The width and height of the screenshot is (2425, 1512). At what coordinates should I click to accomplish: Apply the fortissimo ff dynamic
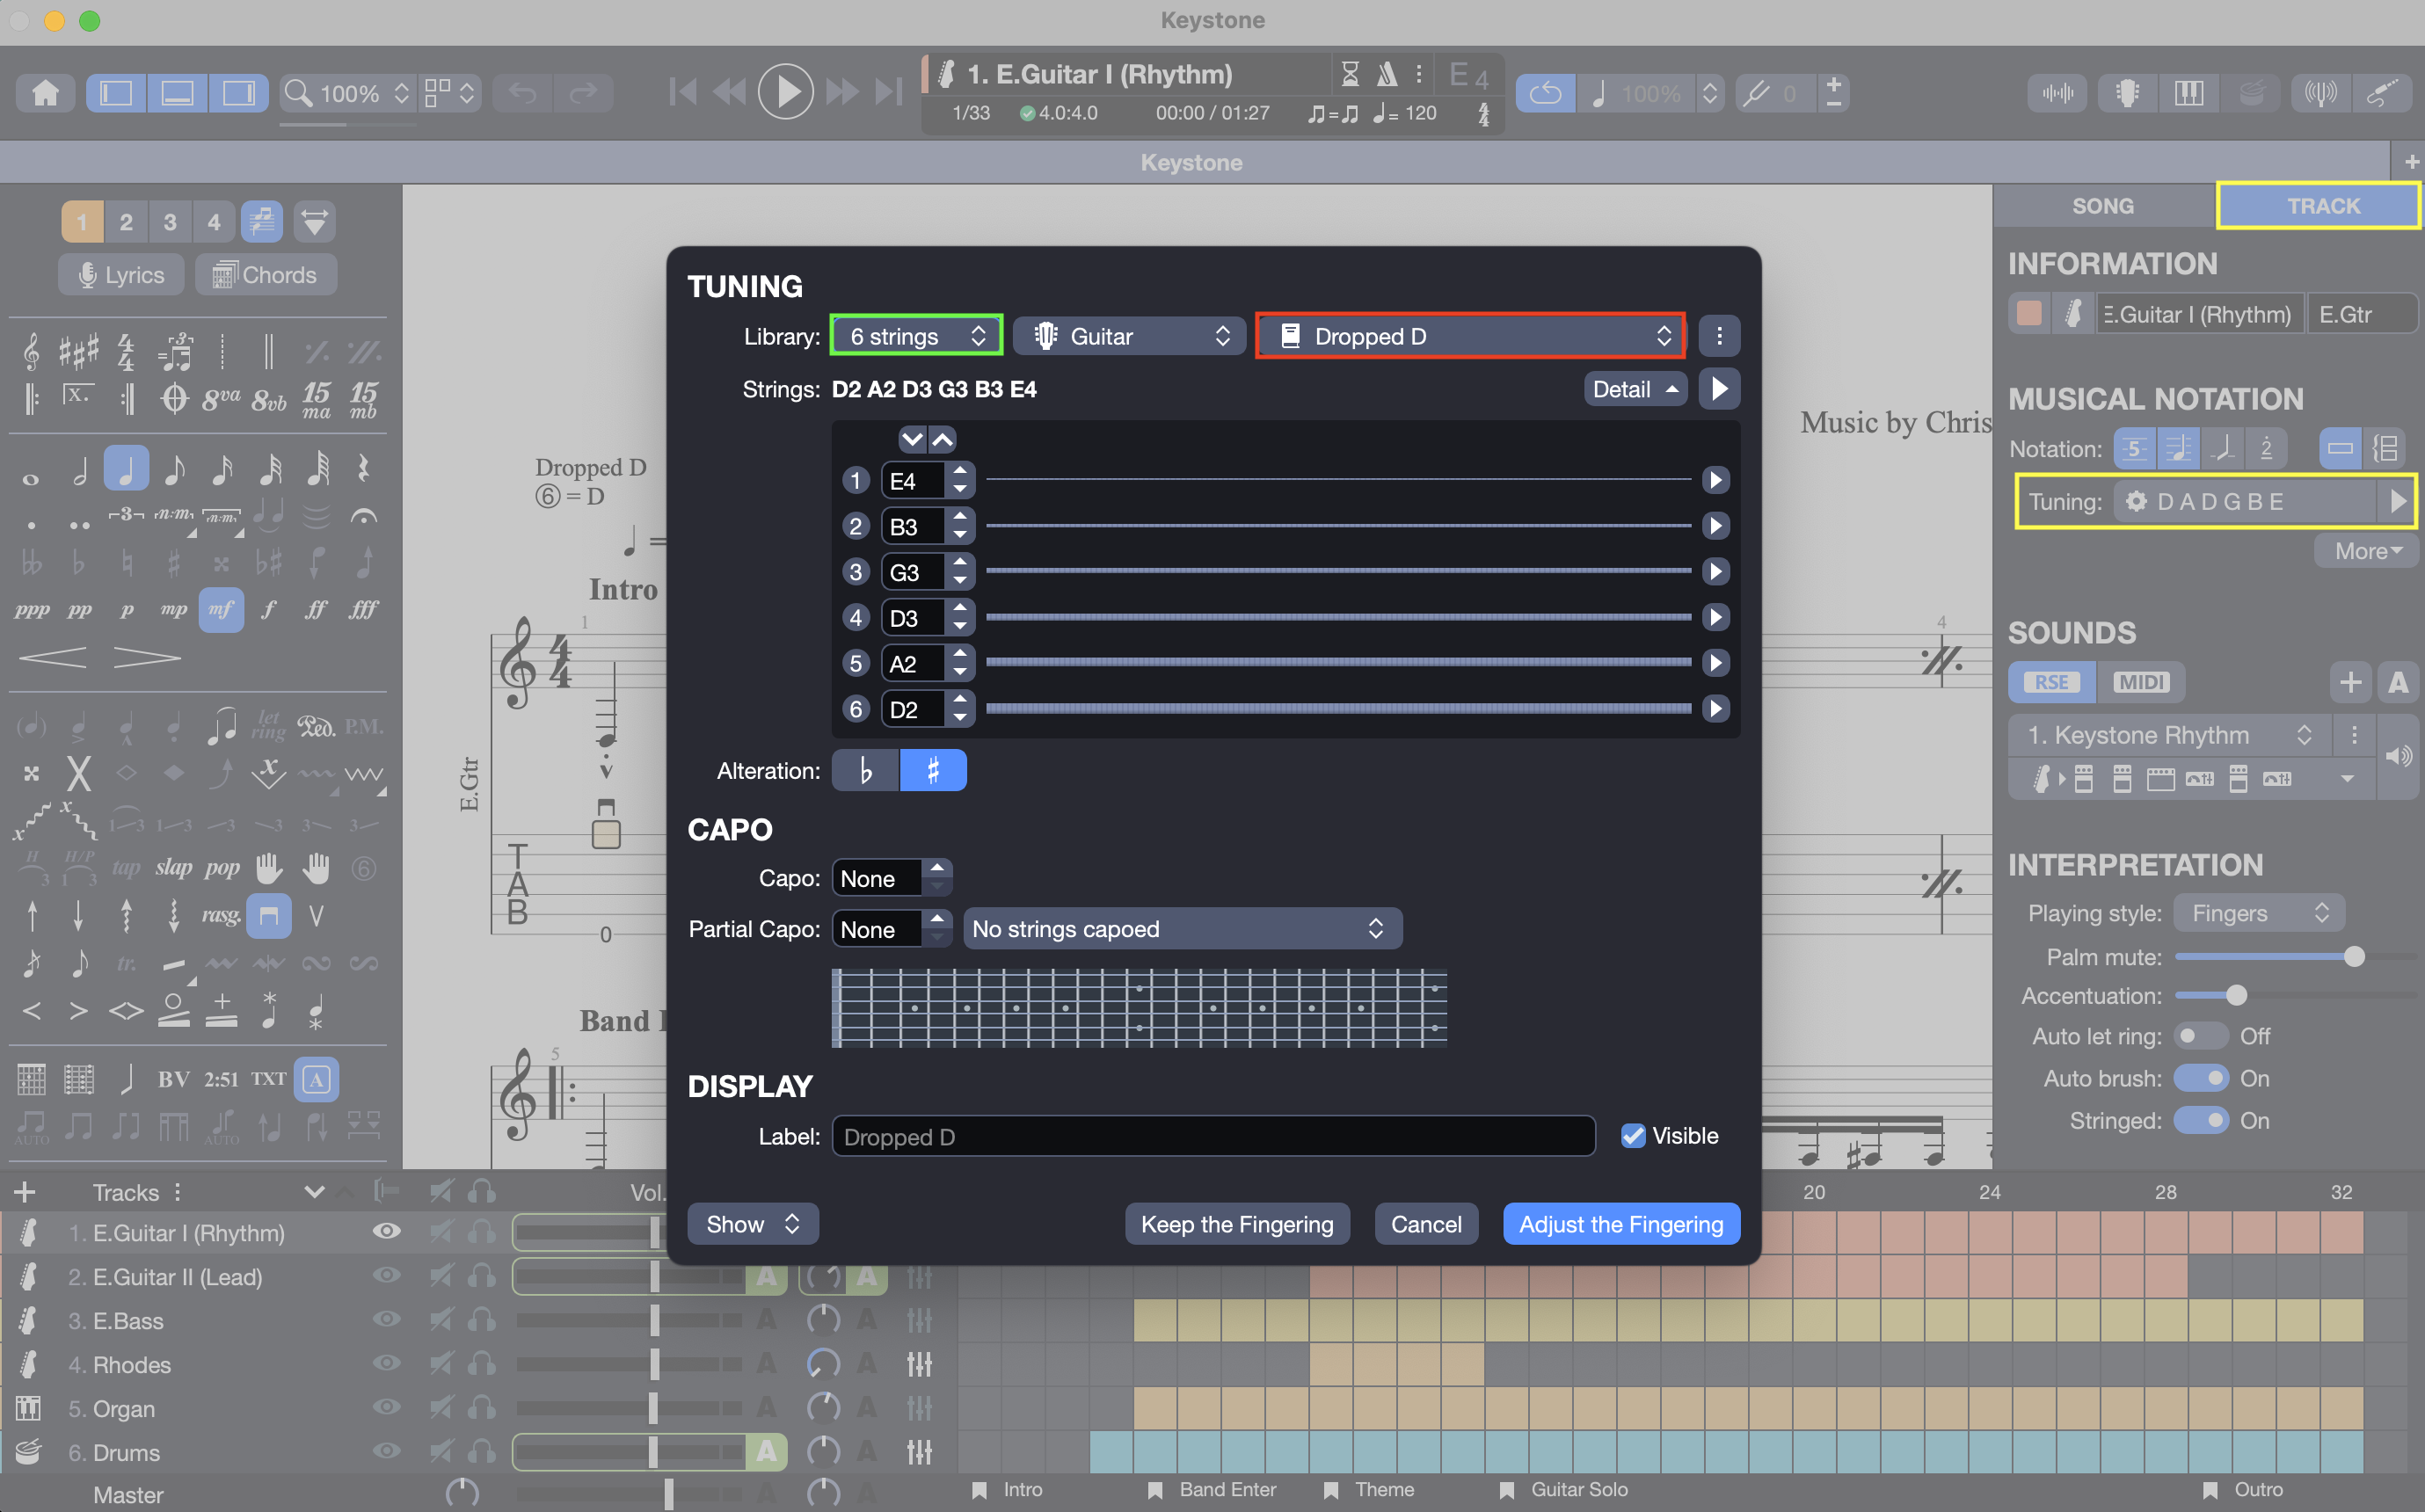click(316, 609)
